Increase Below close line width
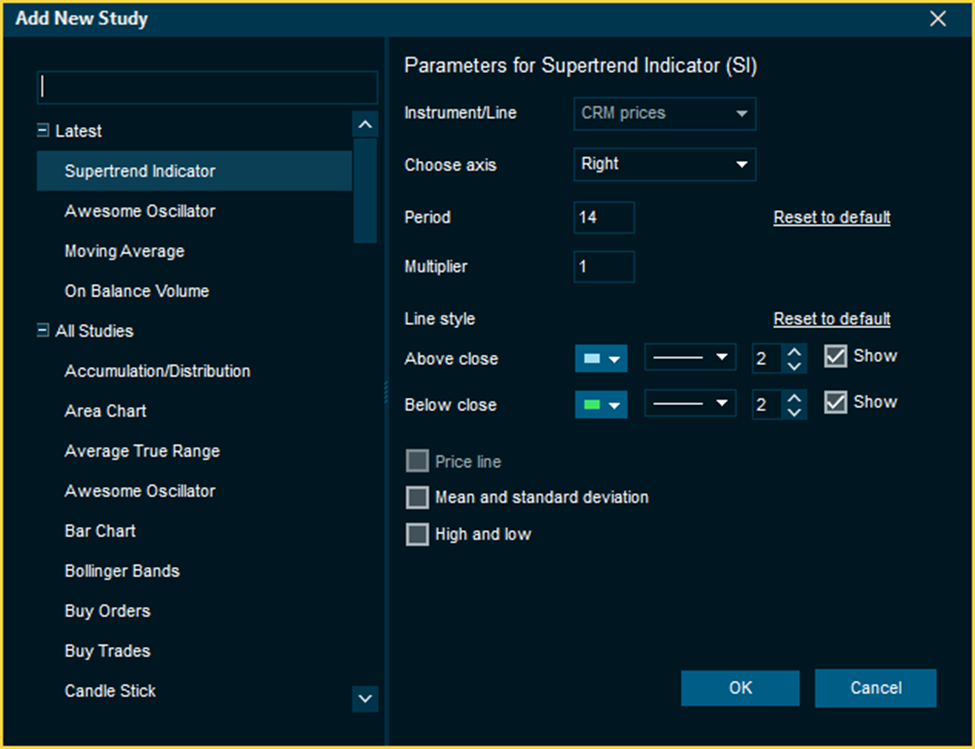 (794, 397)
